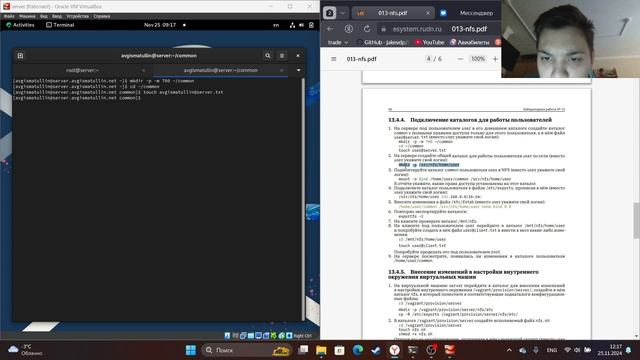This screenshot has width=640, height=360.
Task: Show hidden system tray icons
Action: click(509, 350)
